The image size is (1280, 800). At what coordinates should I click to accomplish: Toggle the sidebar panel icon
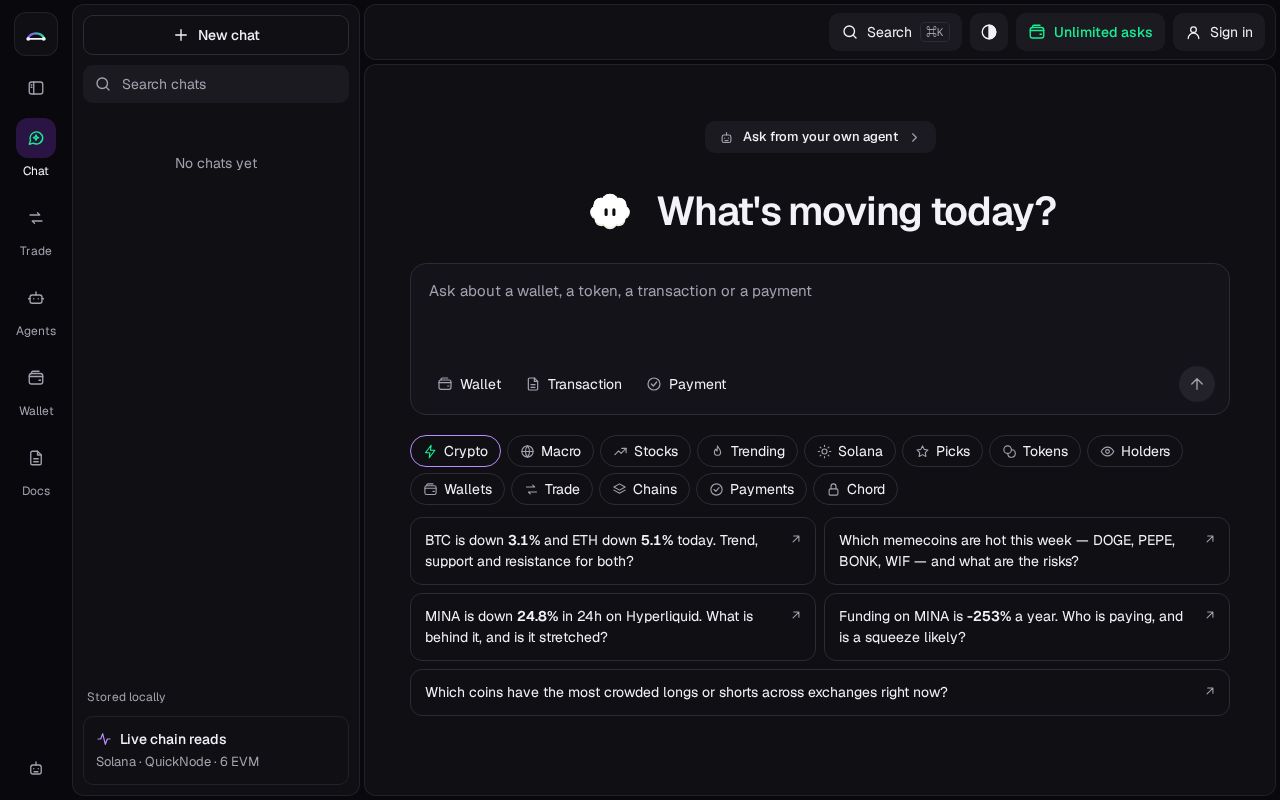point(36,88)
